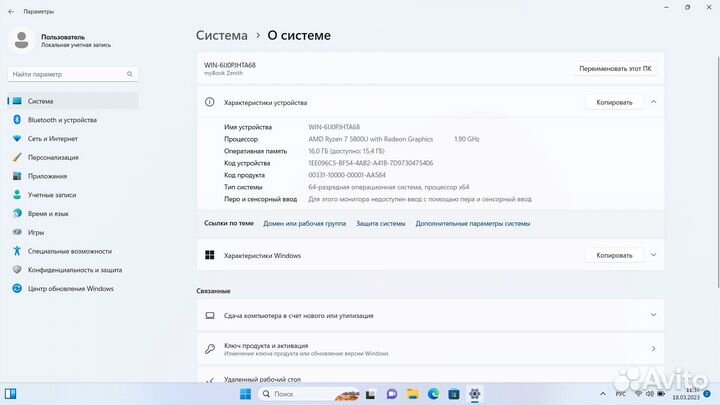The height and width of the screenshot is (405, 720).
Task: Open the Защита системы link
Action: [x=381, y=224]
